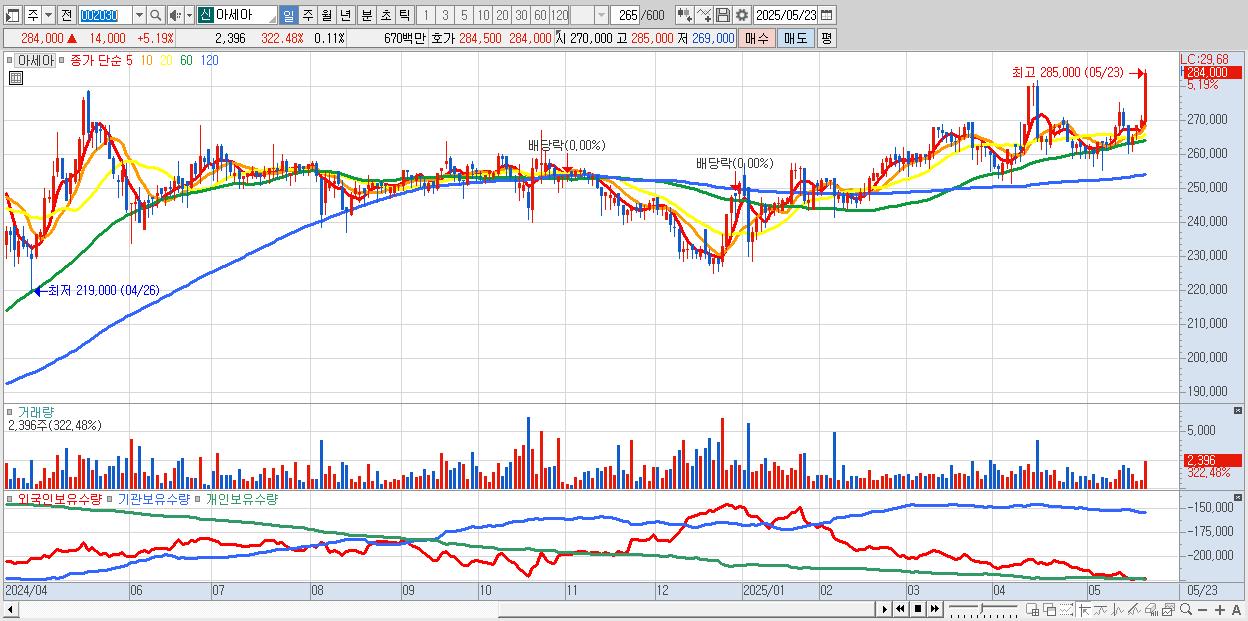This screenshot has width=1248, height=621.
Task: Click the pencil line draw icon
Action: click(1134, 610)
